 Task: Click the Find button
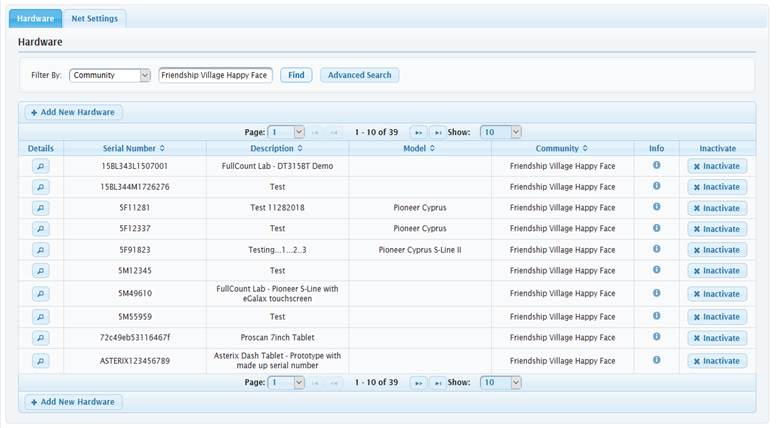click(296, 75)
